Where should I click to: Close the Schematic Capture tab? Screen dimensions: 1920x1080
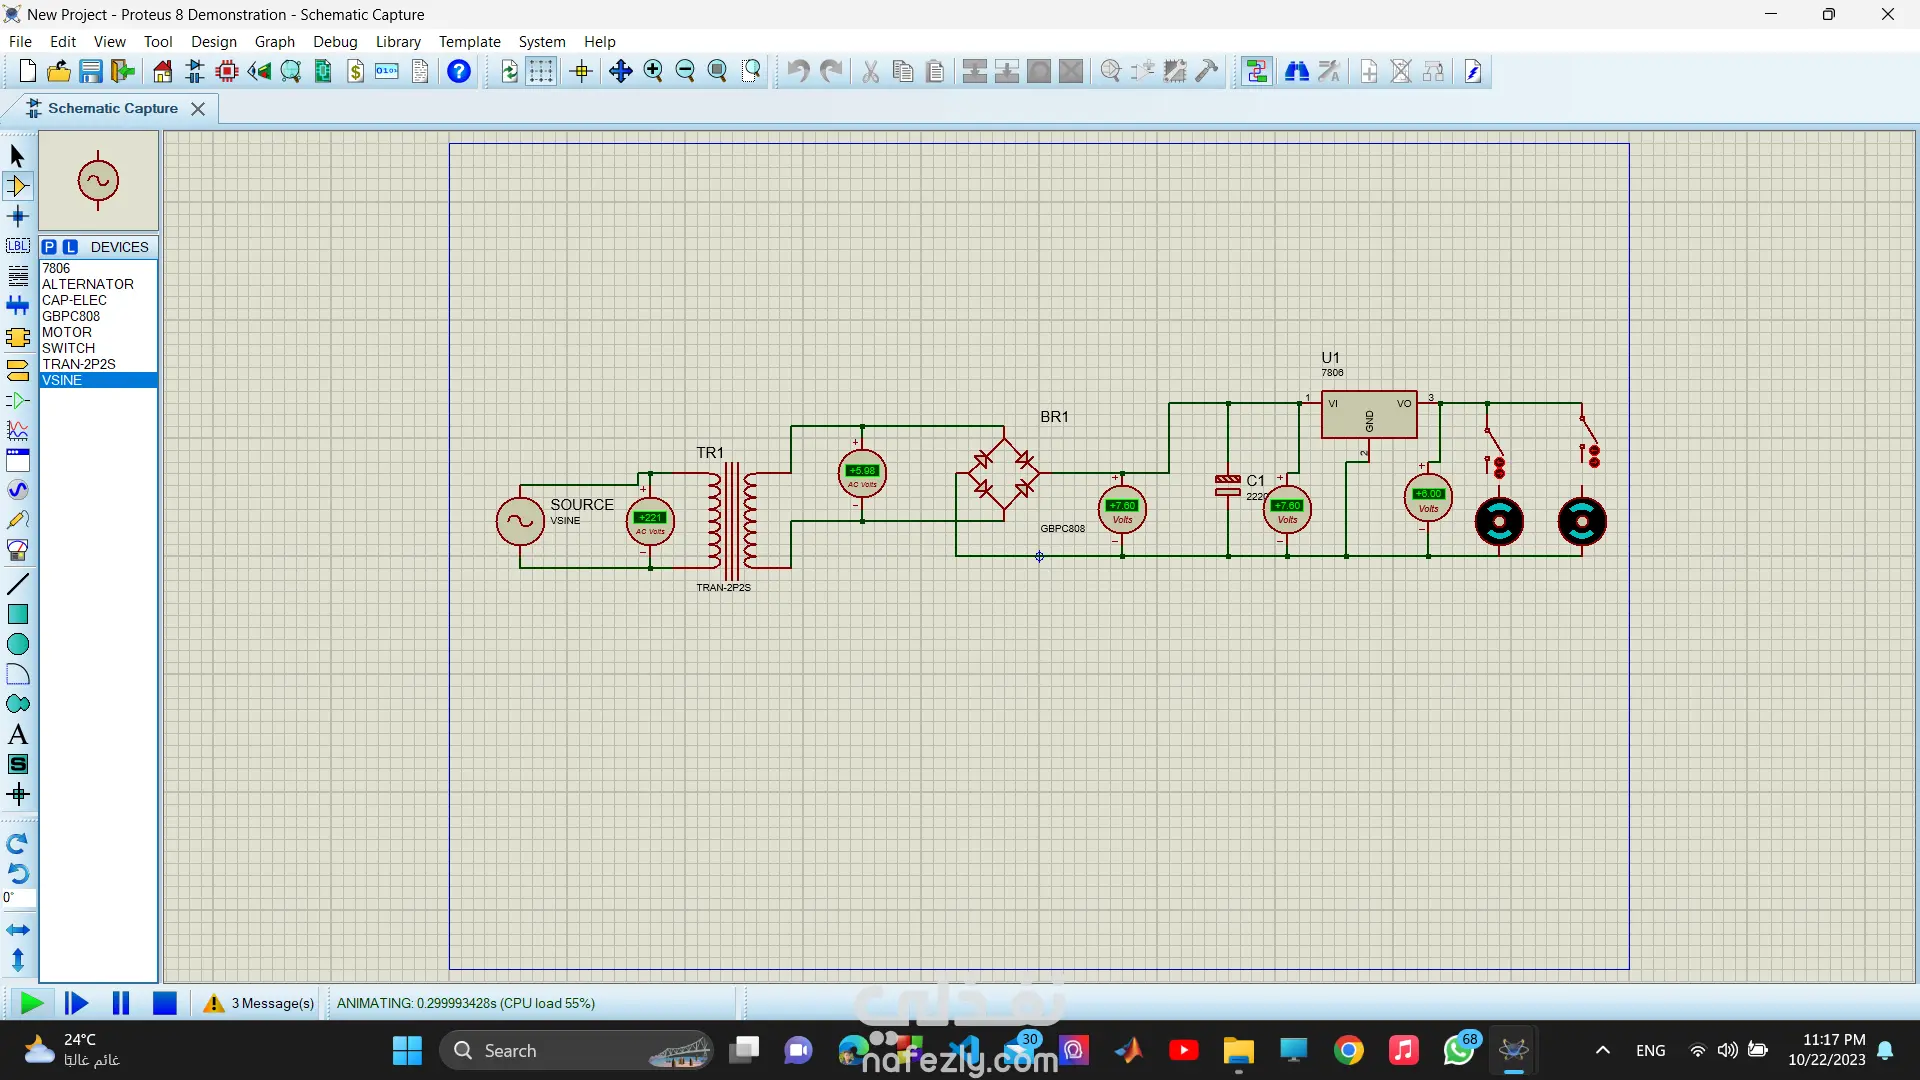coord(198,109)
